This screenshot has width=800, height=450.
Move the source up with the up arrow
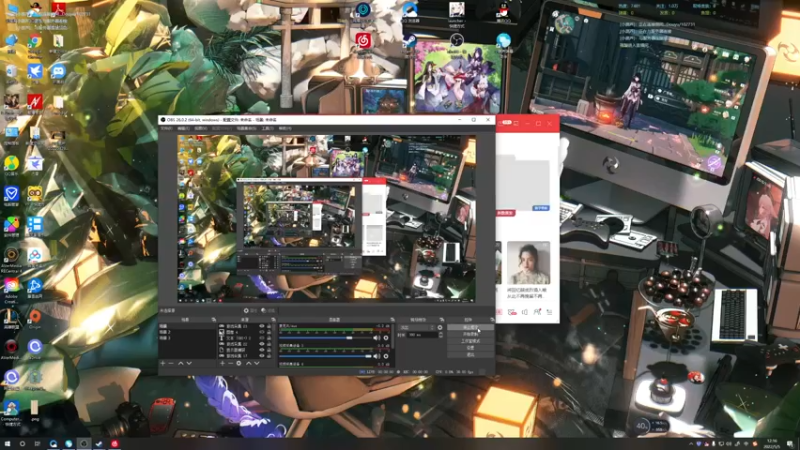click(249, 363)
